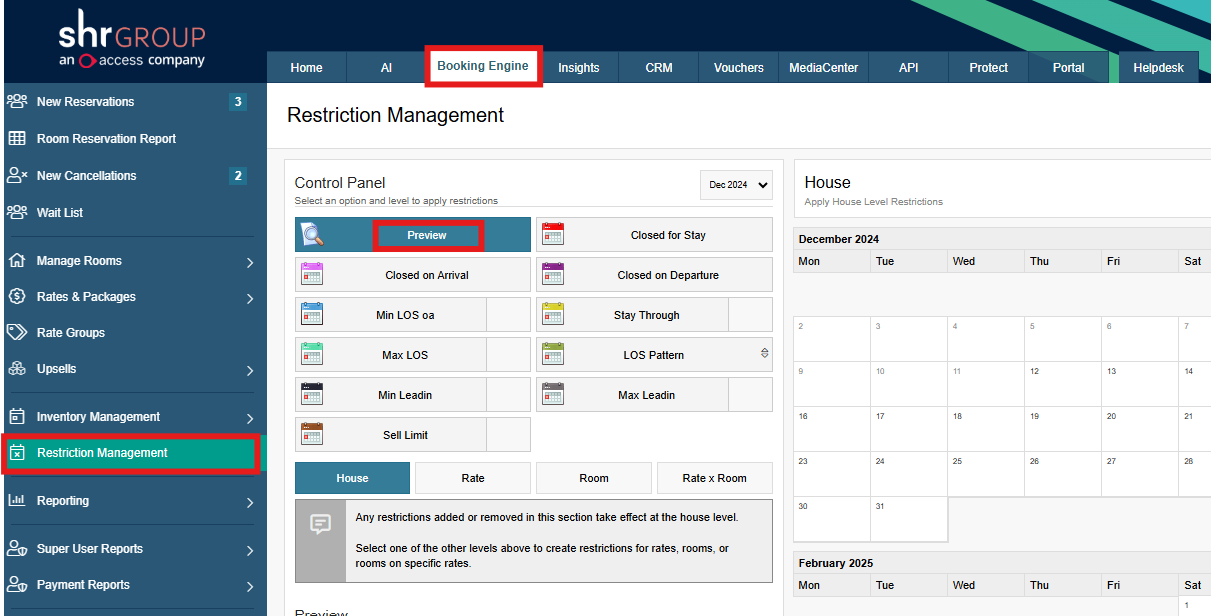
Task: Click the Closed on Arrival button
Action: [x=413, y=275]
